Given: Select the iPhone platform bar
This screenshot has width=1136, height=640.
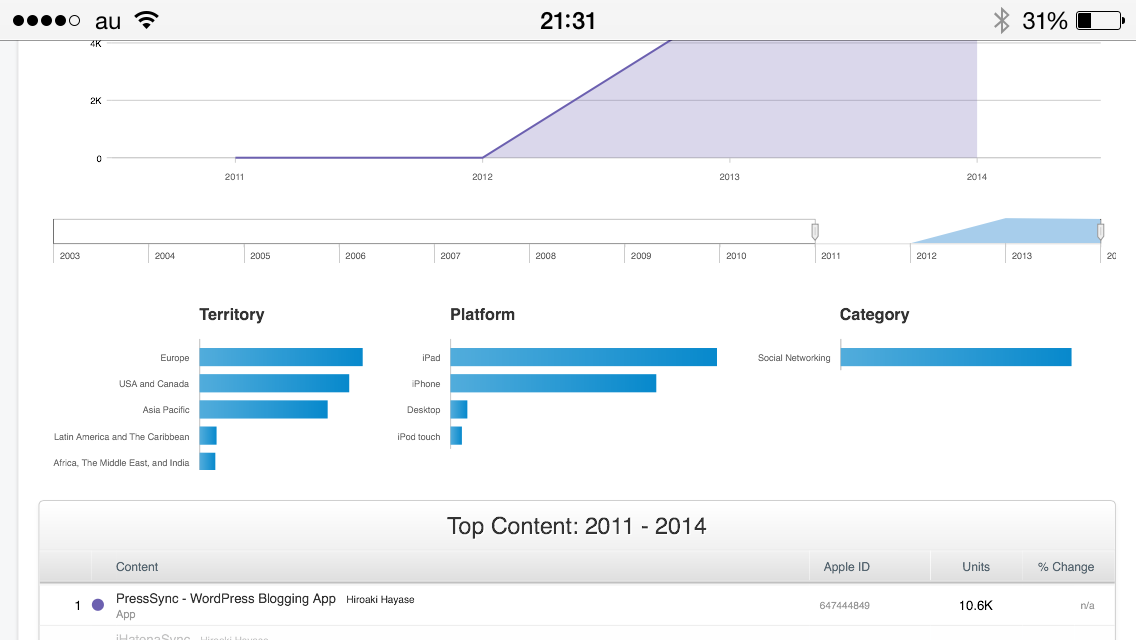Looking at the screenshot, I should pos(553,383).
